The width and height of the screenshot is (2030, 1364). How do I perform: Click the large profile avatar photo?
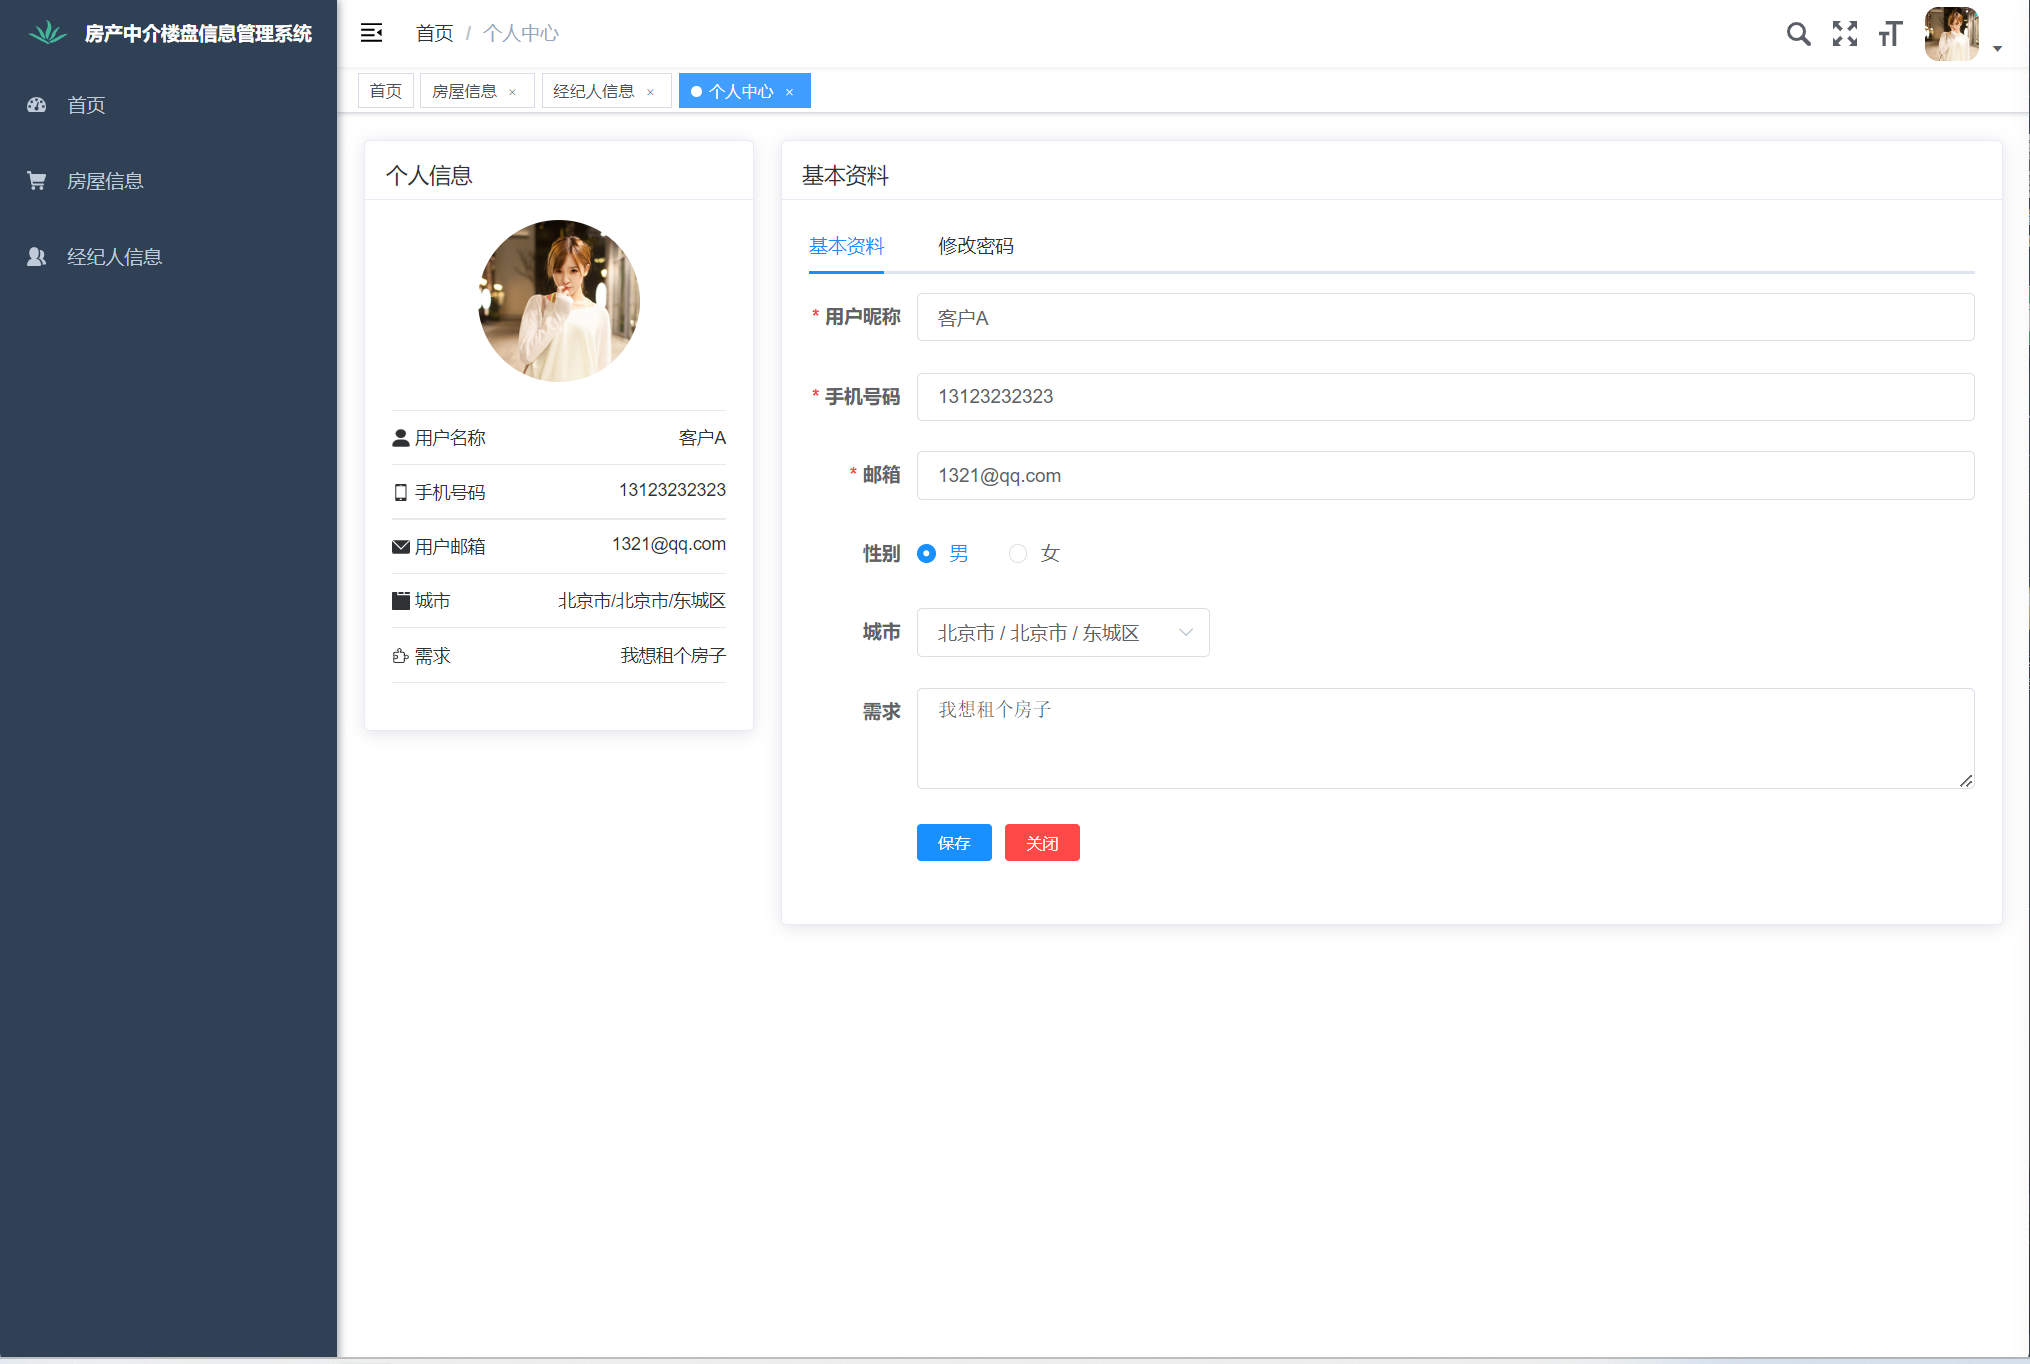[559, 300]
